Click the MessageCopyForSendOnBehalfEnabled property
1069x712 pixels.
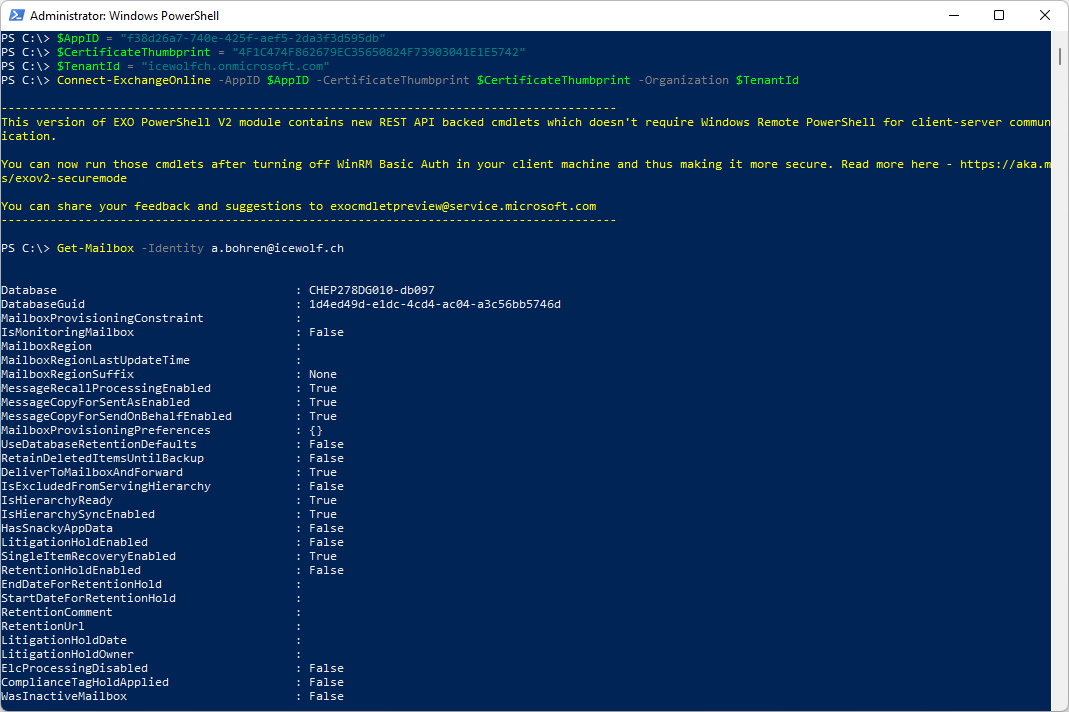117,416
